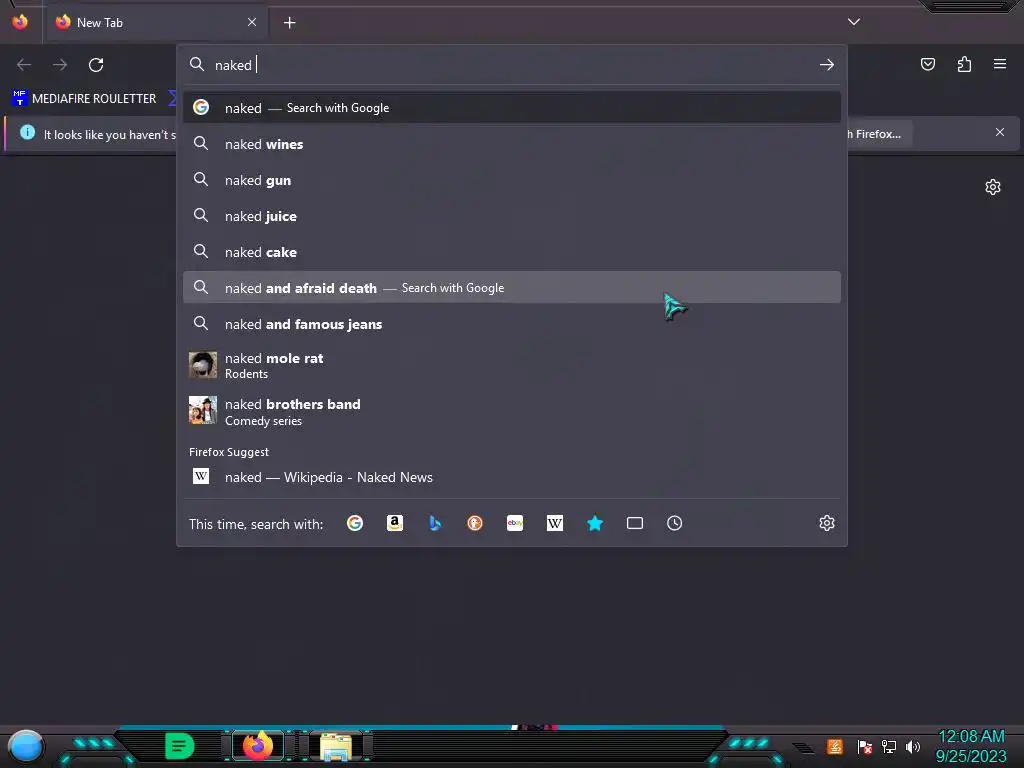This screenshot has height=768, width=1024.
Task: Click the Go arrow in the address bar
Action: [827, 65]
